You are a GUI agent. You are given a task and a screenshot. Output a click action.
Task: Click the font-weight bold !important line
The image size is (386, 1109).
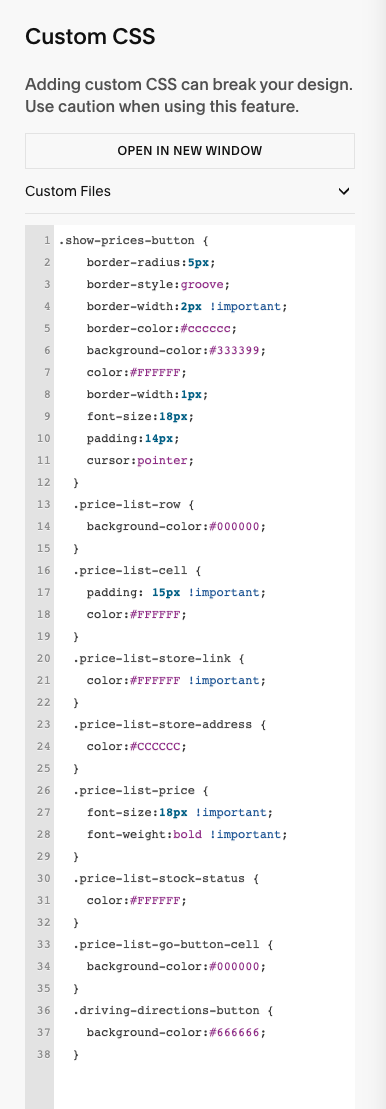(x=187, y=834)
